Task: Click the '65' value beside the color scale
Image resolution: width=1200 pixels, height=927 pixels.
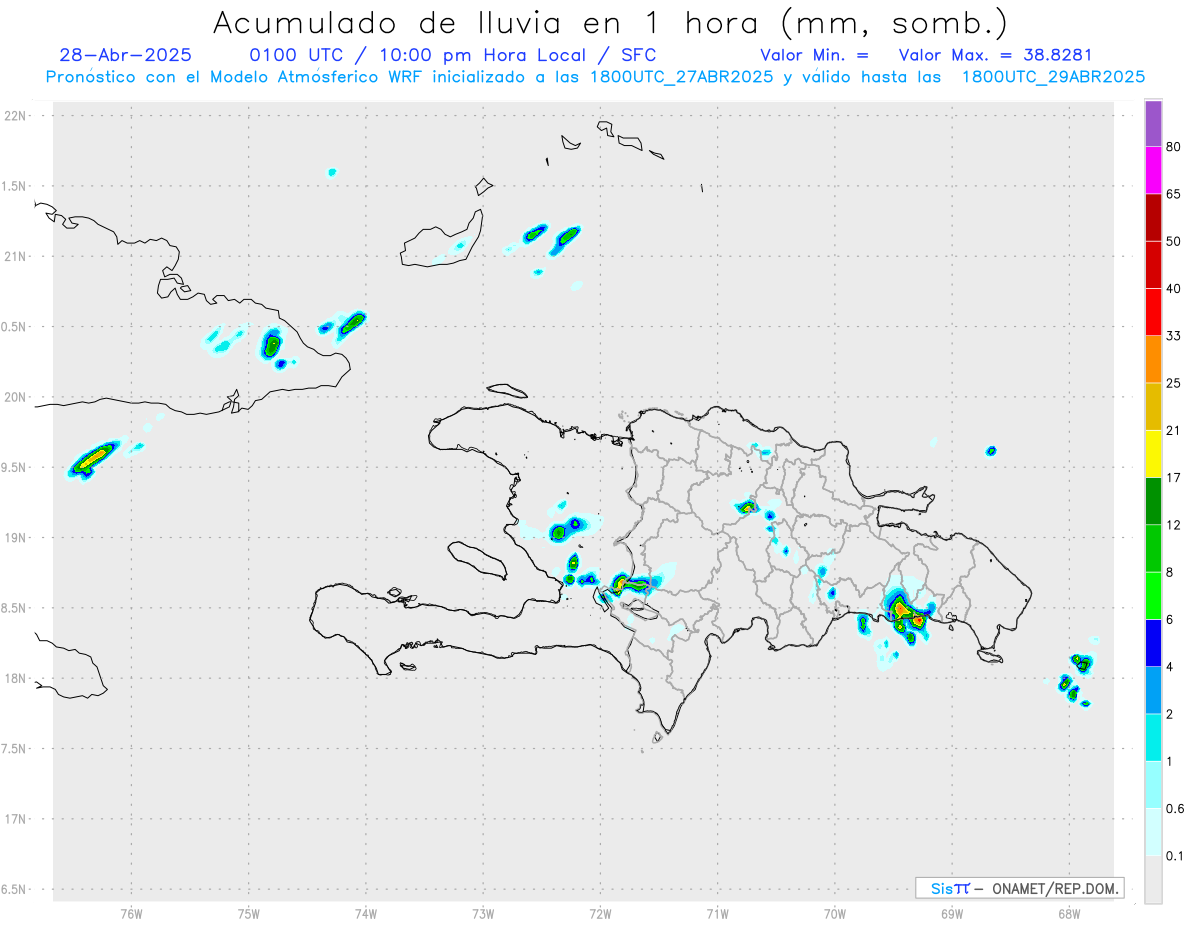Action: [1174, 194]
